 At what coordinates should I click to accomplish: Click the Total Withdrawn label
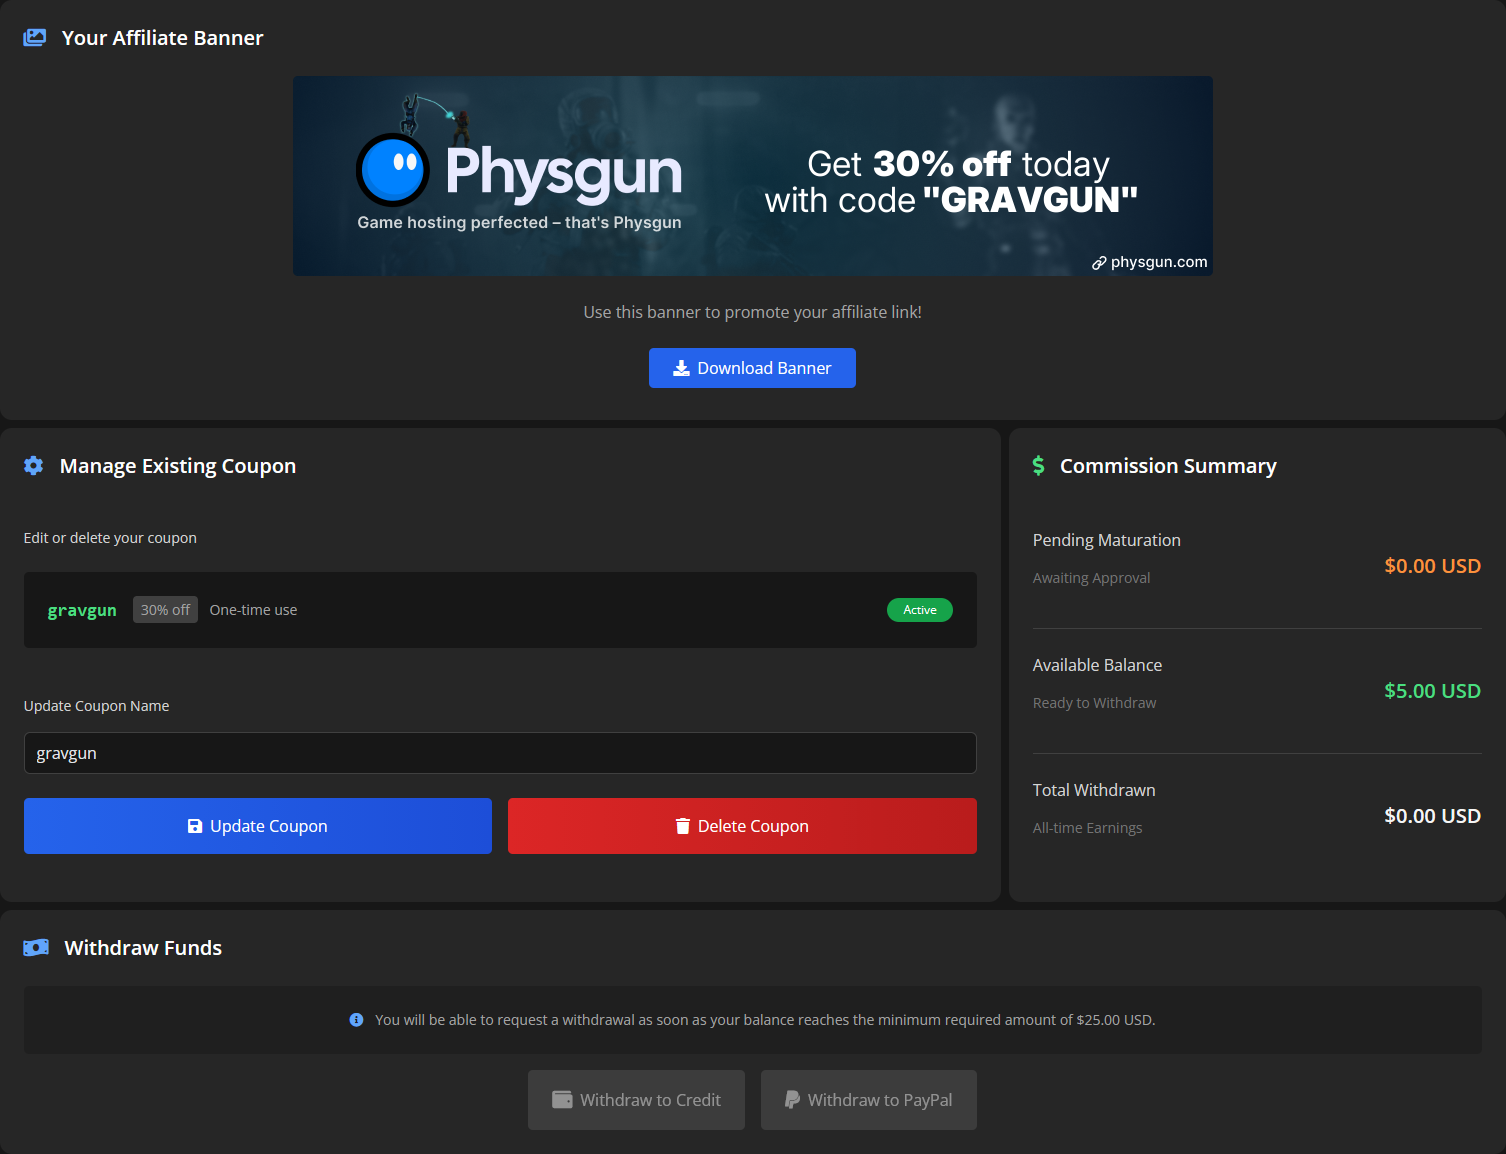coord(1094,790)
